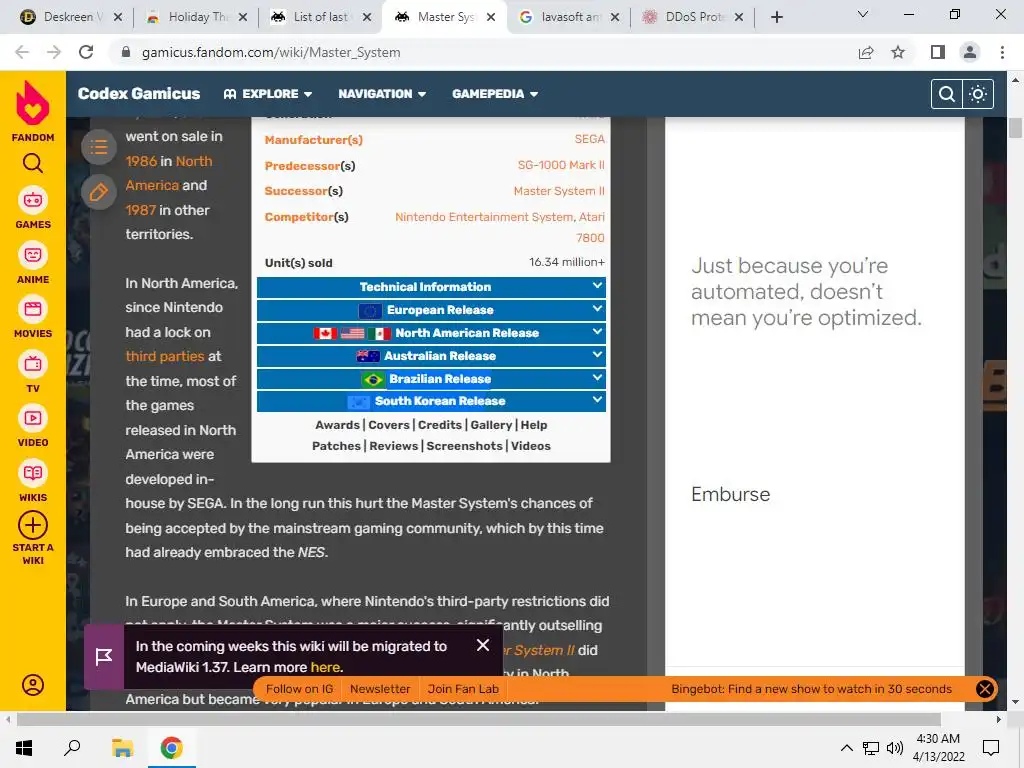
Task: Open the EXPLORE dropdown menu
Action: tap(268, 94)
